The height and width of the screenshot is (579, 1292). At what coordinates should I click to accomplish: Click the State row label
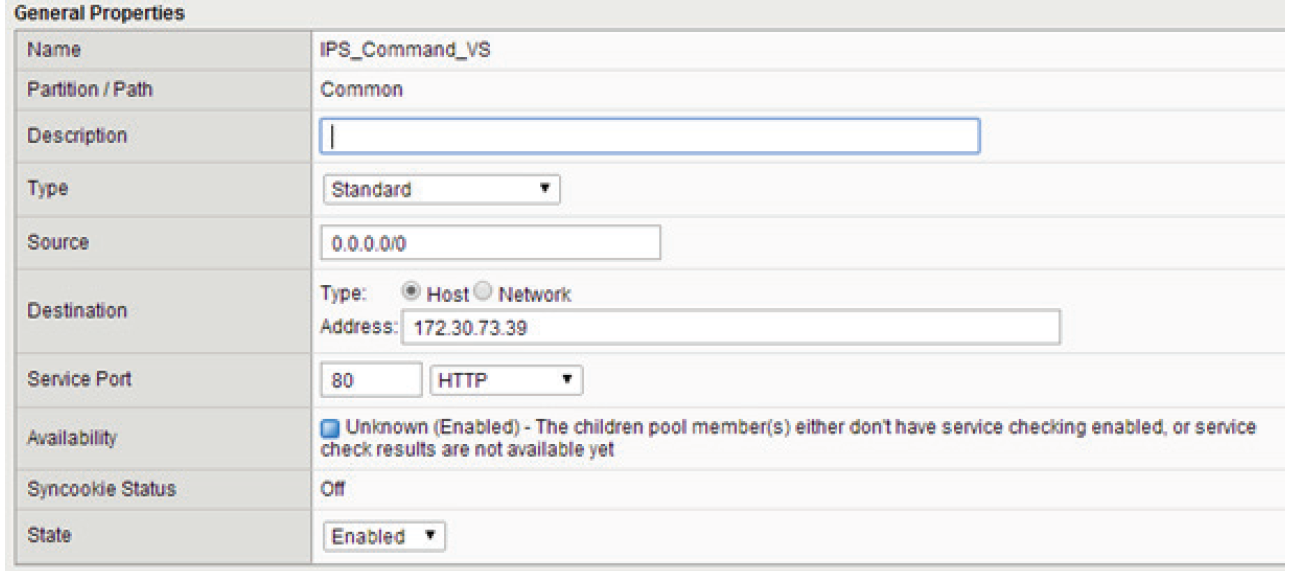(49, 535)
